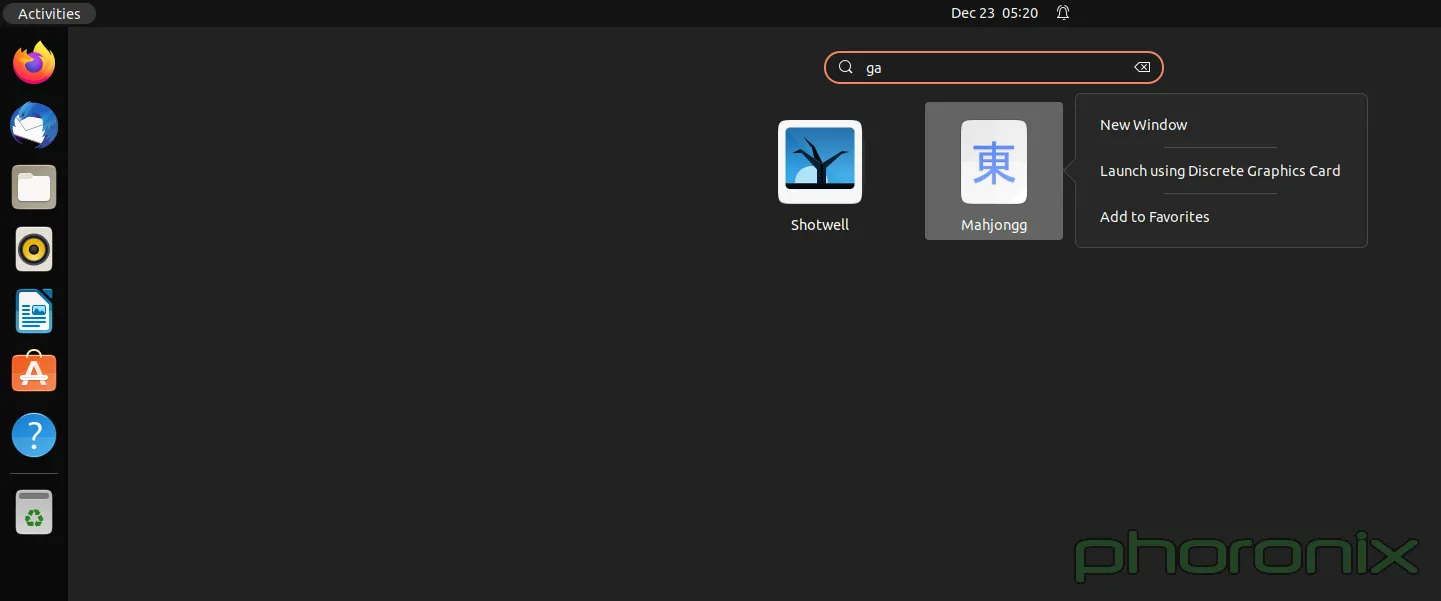The width and height of the screenshot is (1441, 601).
Task: Open the Dec 23 clock calendar
Action: point(994,13)
